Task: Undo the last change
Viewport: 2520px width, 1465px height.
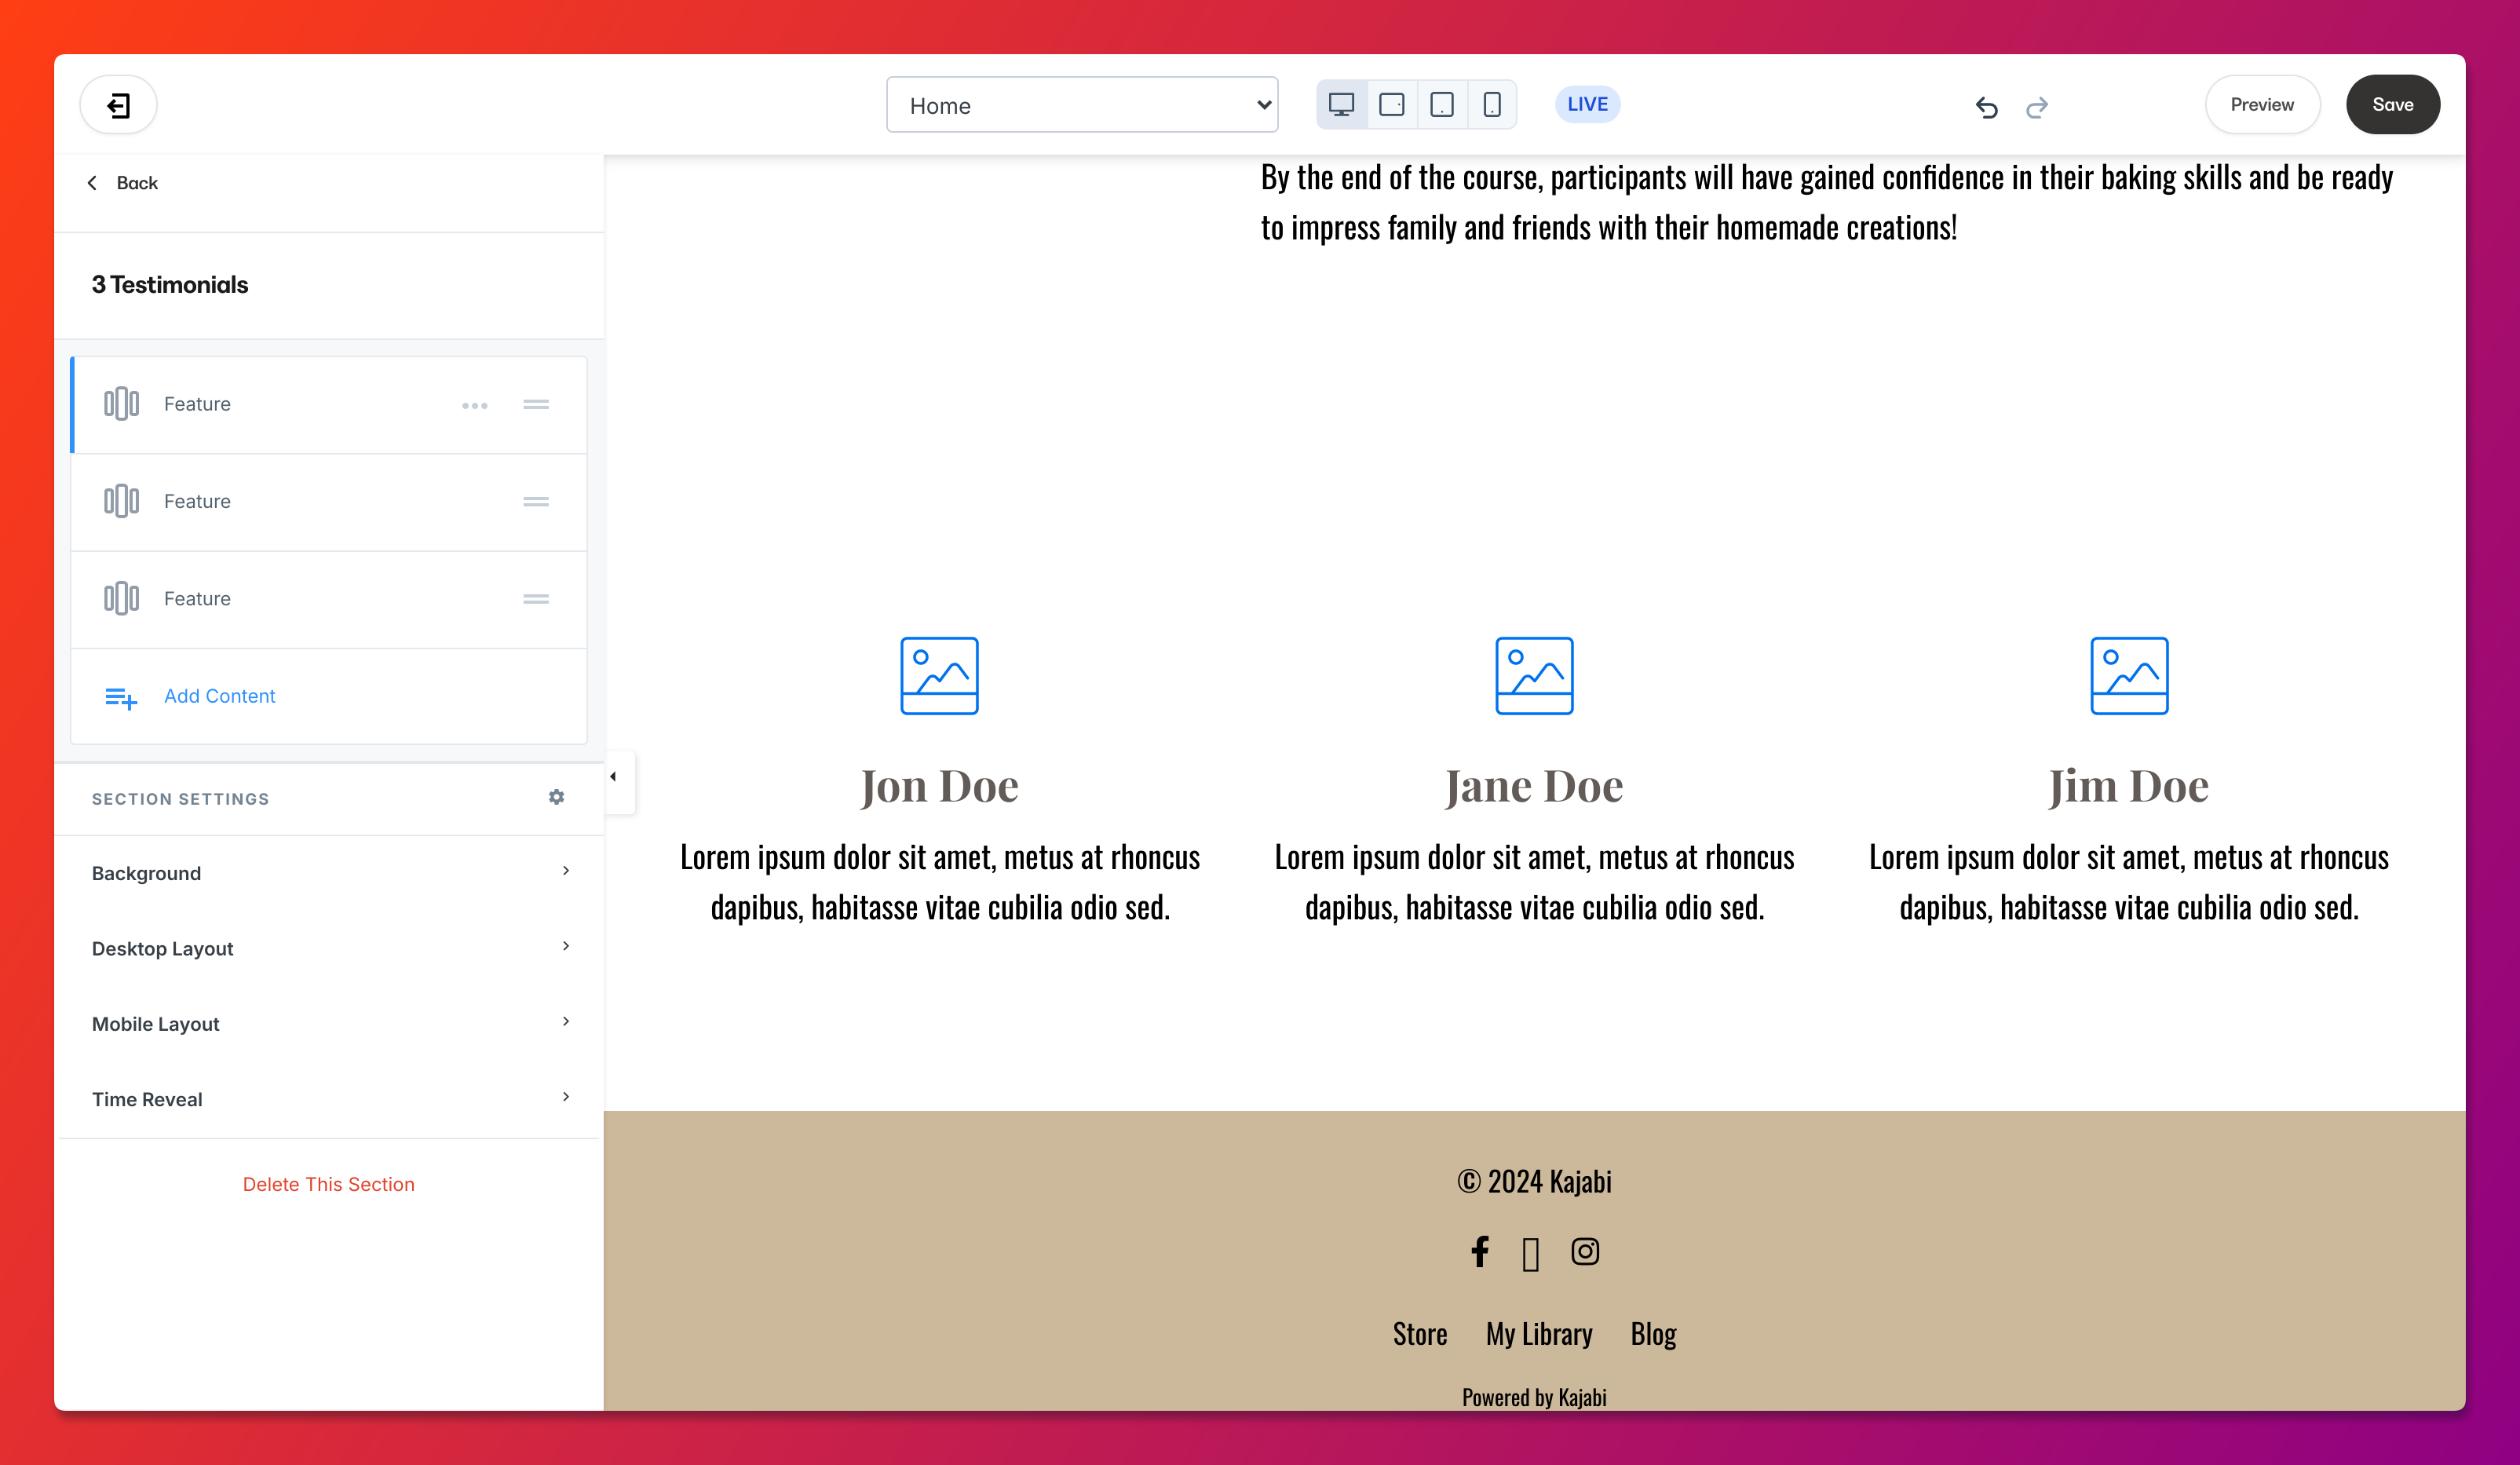Action: pos(1986,106)
